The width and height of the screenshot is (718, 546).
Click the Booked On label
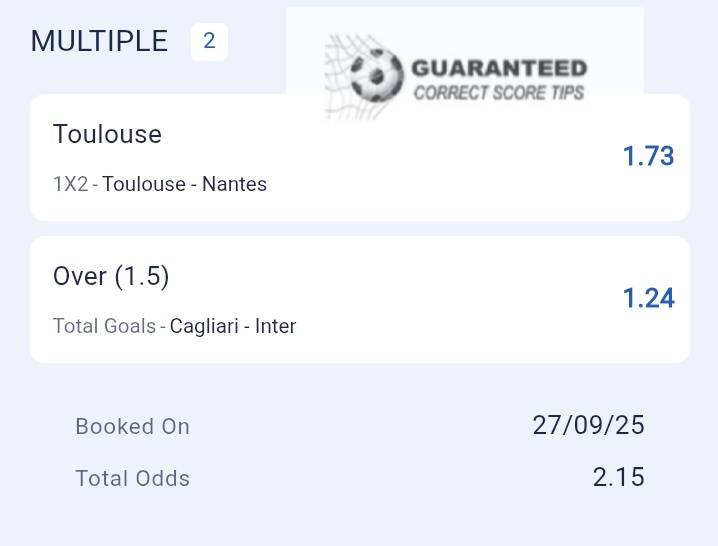[132, 427]
